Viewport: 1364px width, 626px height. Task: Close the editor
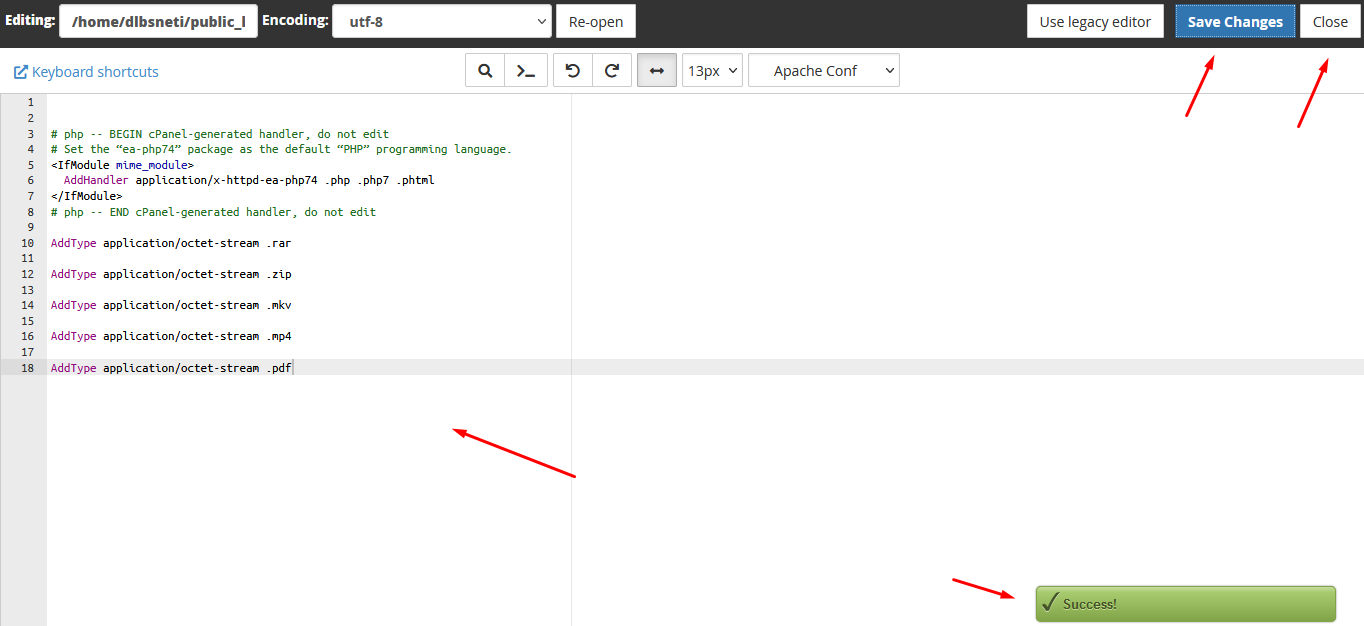pyautogui.click(x=1330, y=21)
